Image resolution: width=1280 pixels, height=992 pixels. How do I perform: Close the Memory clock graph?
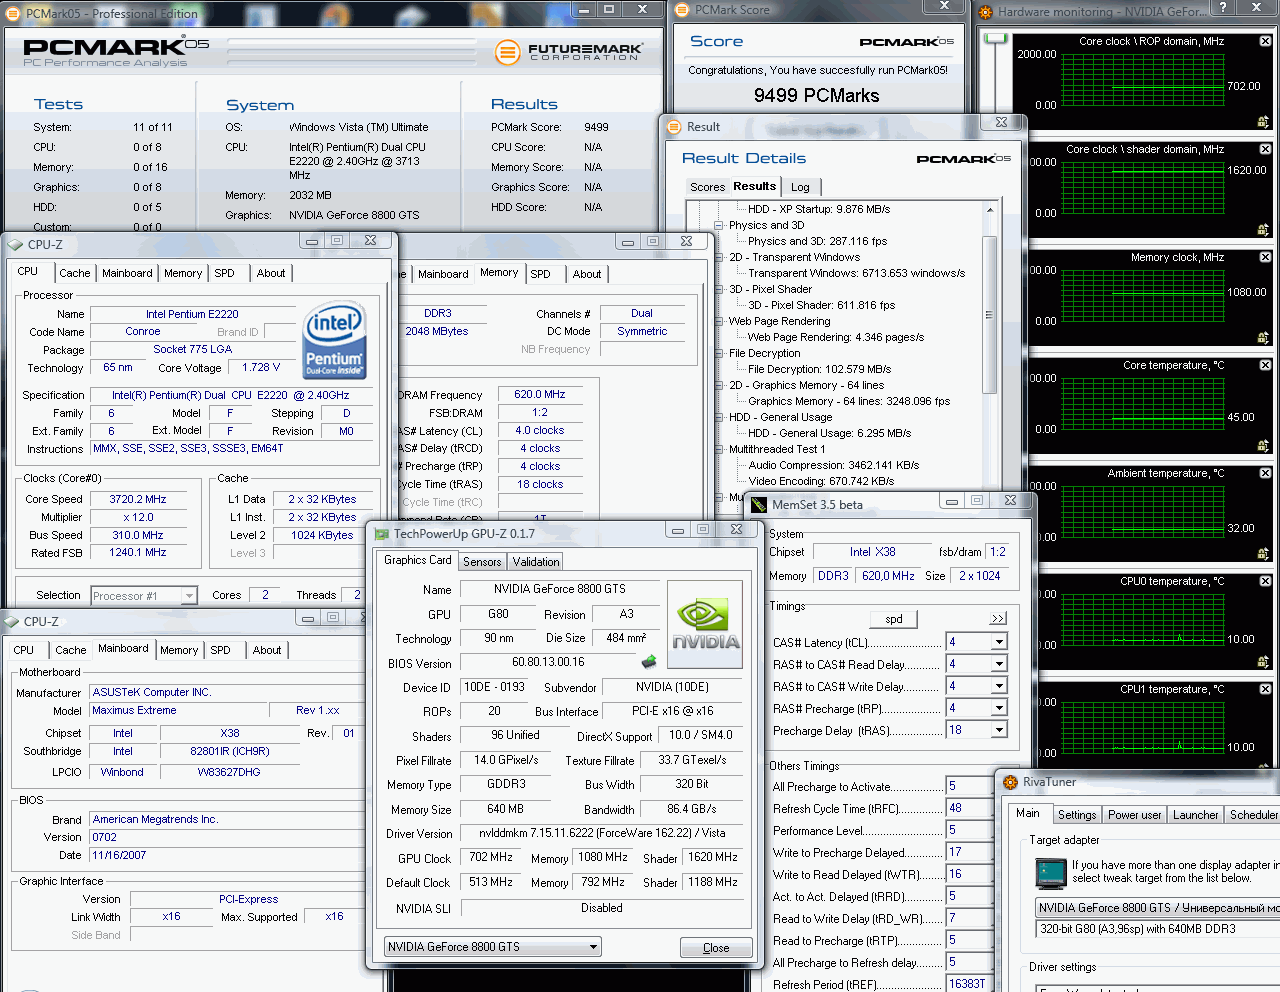[x=1265, y=257]
